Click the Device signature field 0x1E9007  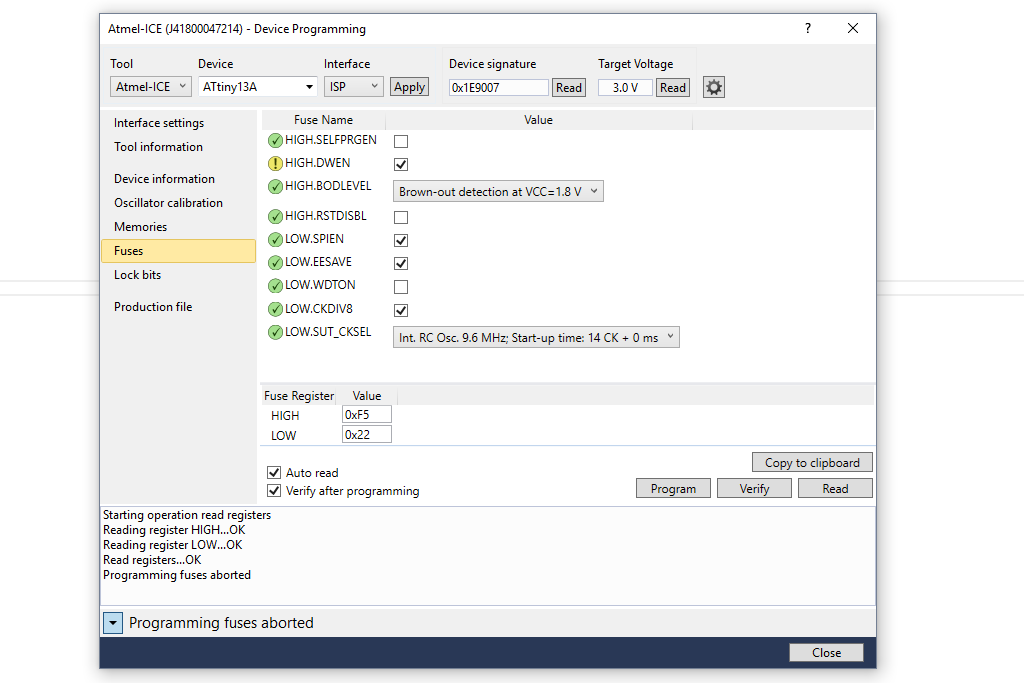click(x=498, y=87)
